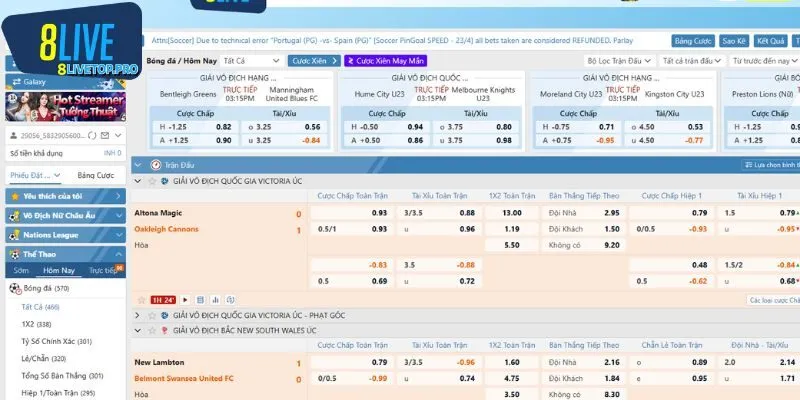Bet Bentleigh Greens H -1.25 at 0.82
This screenshot has height=400, width=800.
pyautogui.click(x=195, y=127)
